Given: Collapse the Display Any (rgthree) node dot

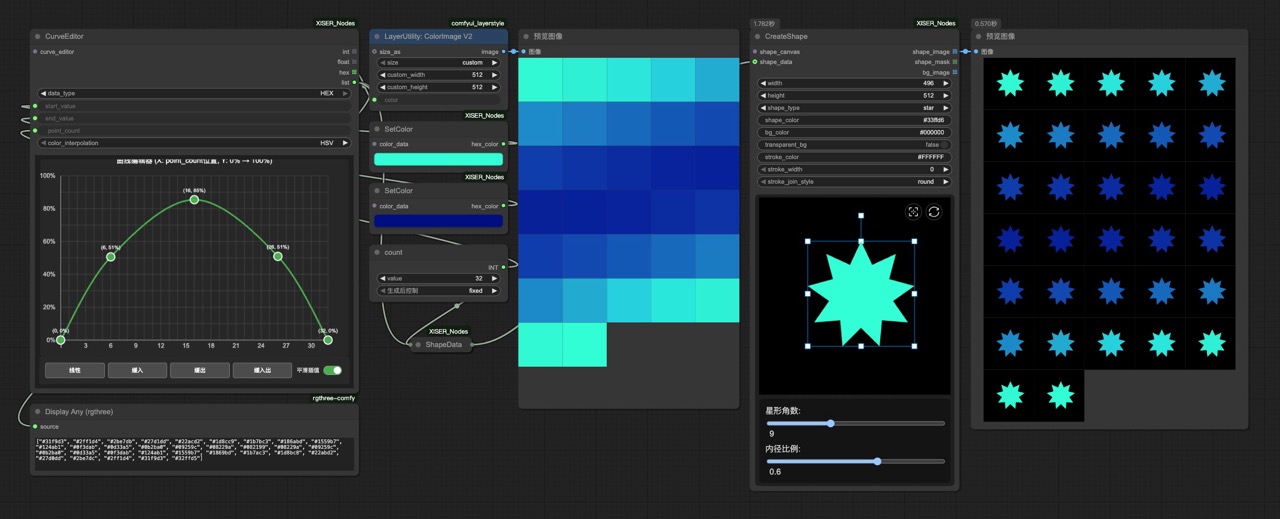Looking at the screenshot, I should pos(37,411).
